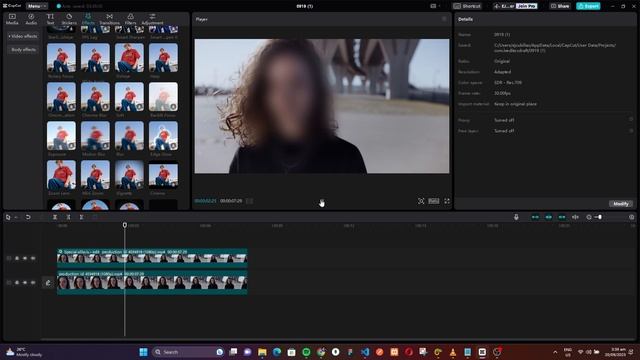Select the Motion Blur effect thumbnail
640x360 pixels.
click(95, 136)
